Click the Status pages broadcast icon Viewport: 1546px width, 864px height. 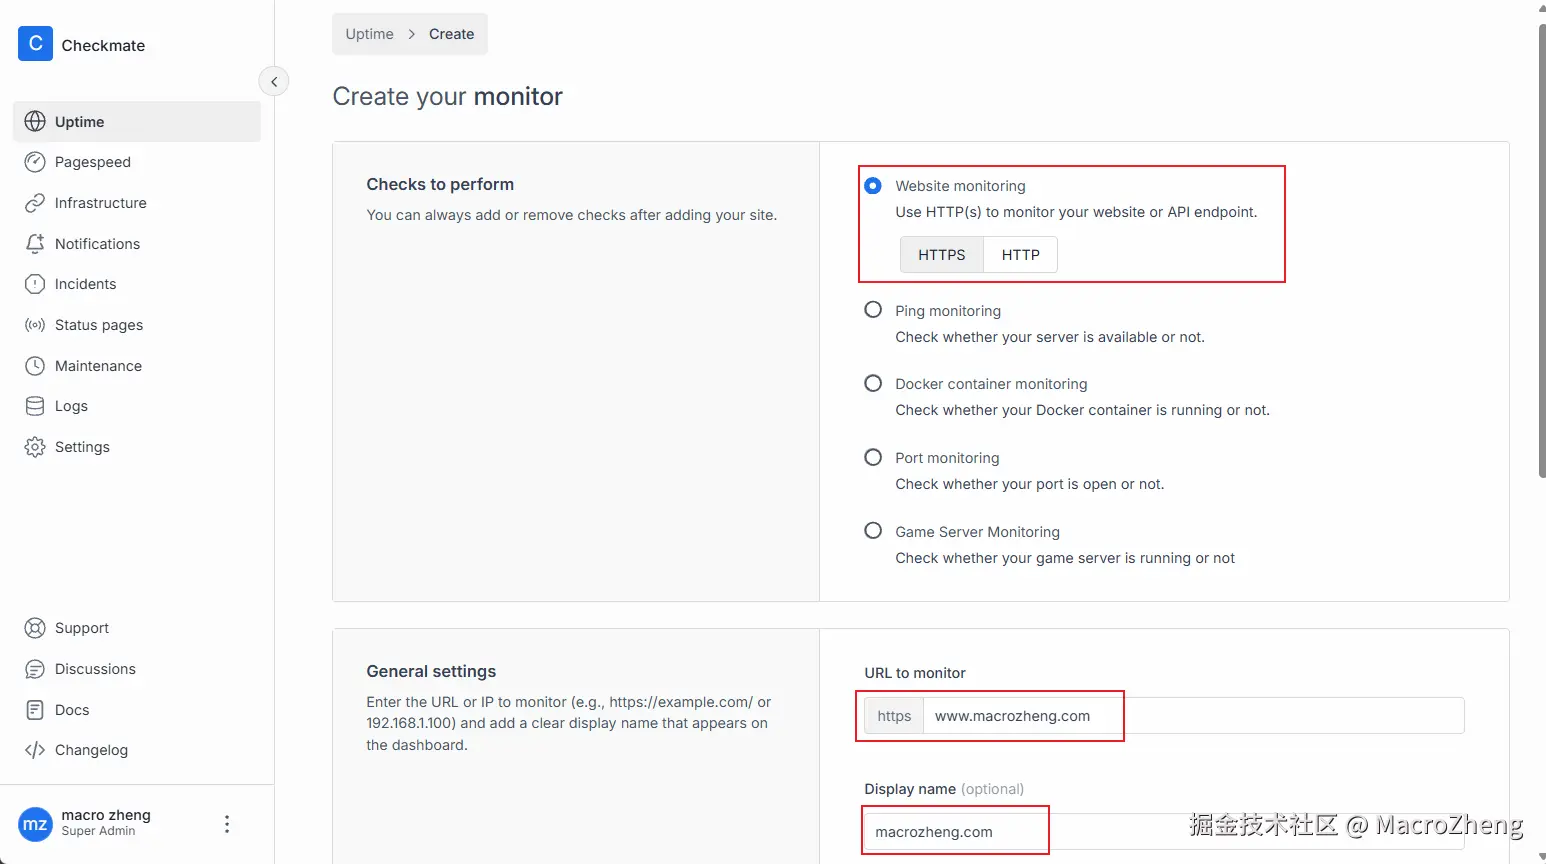point(35,325)
